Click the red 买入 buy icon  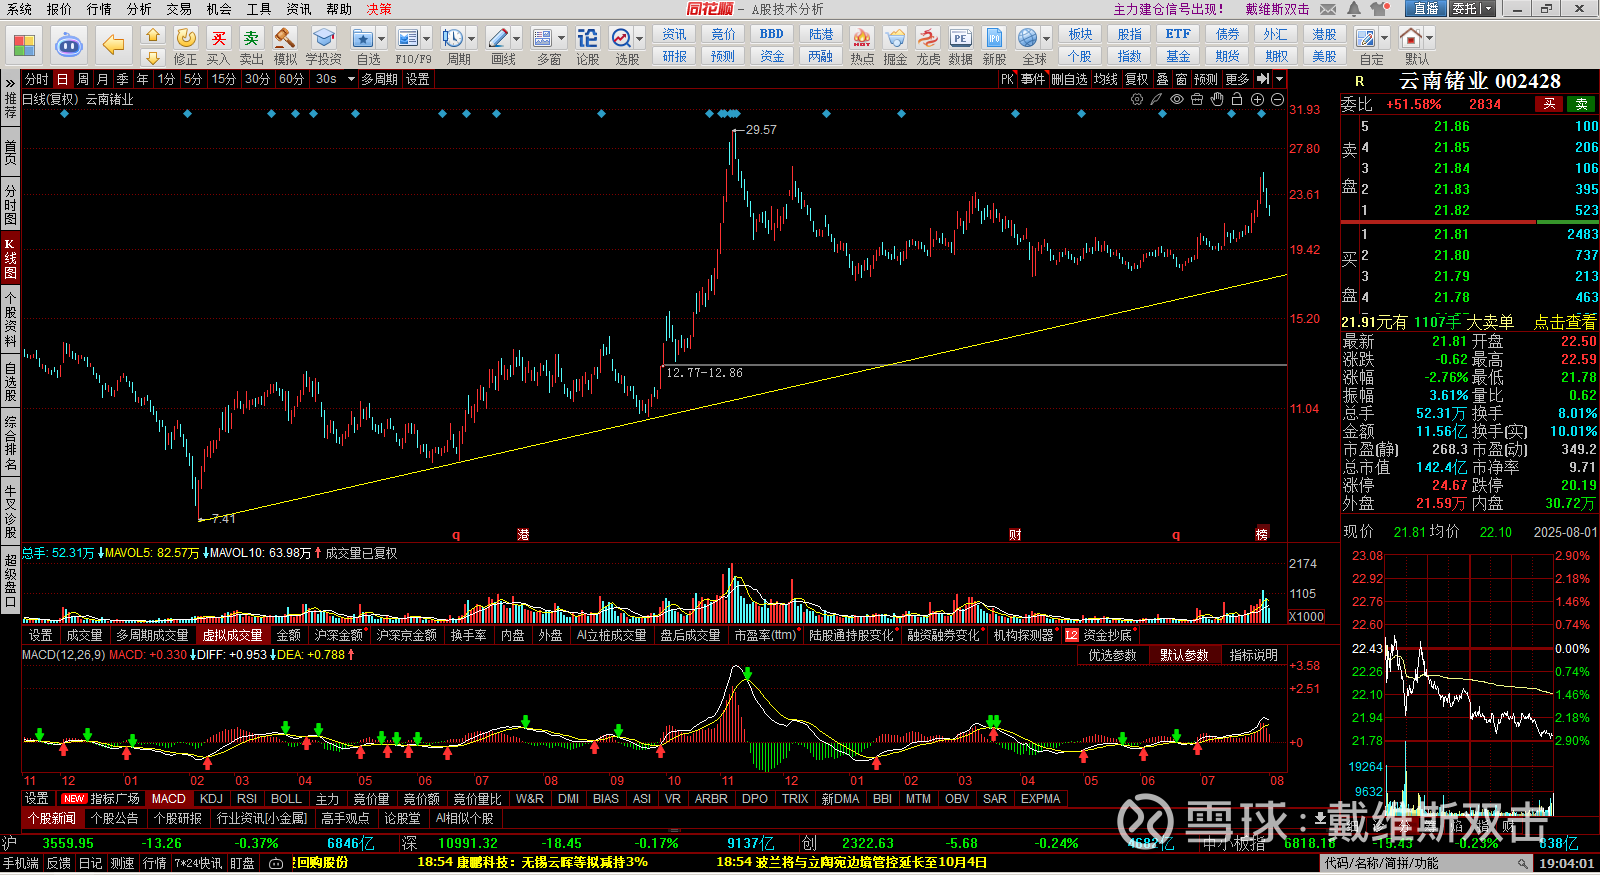218,38
